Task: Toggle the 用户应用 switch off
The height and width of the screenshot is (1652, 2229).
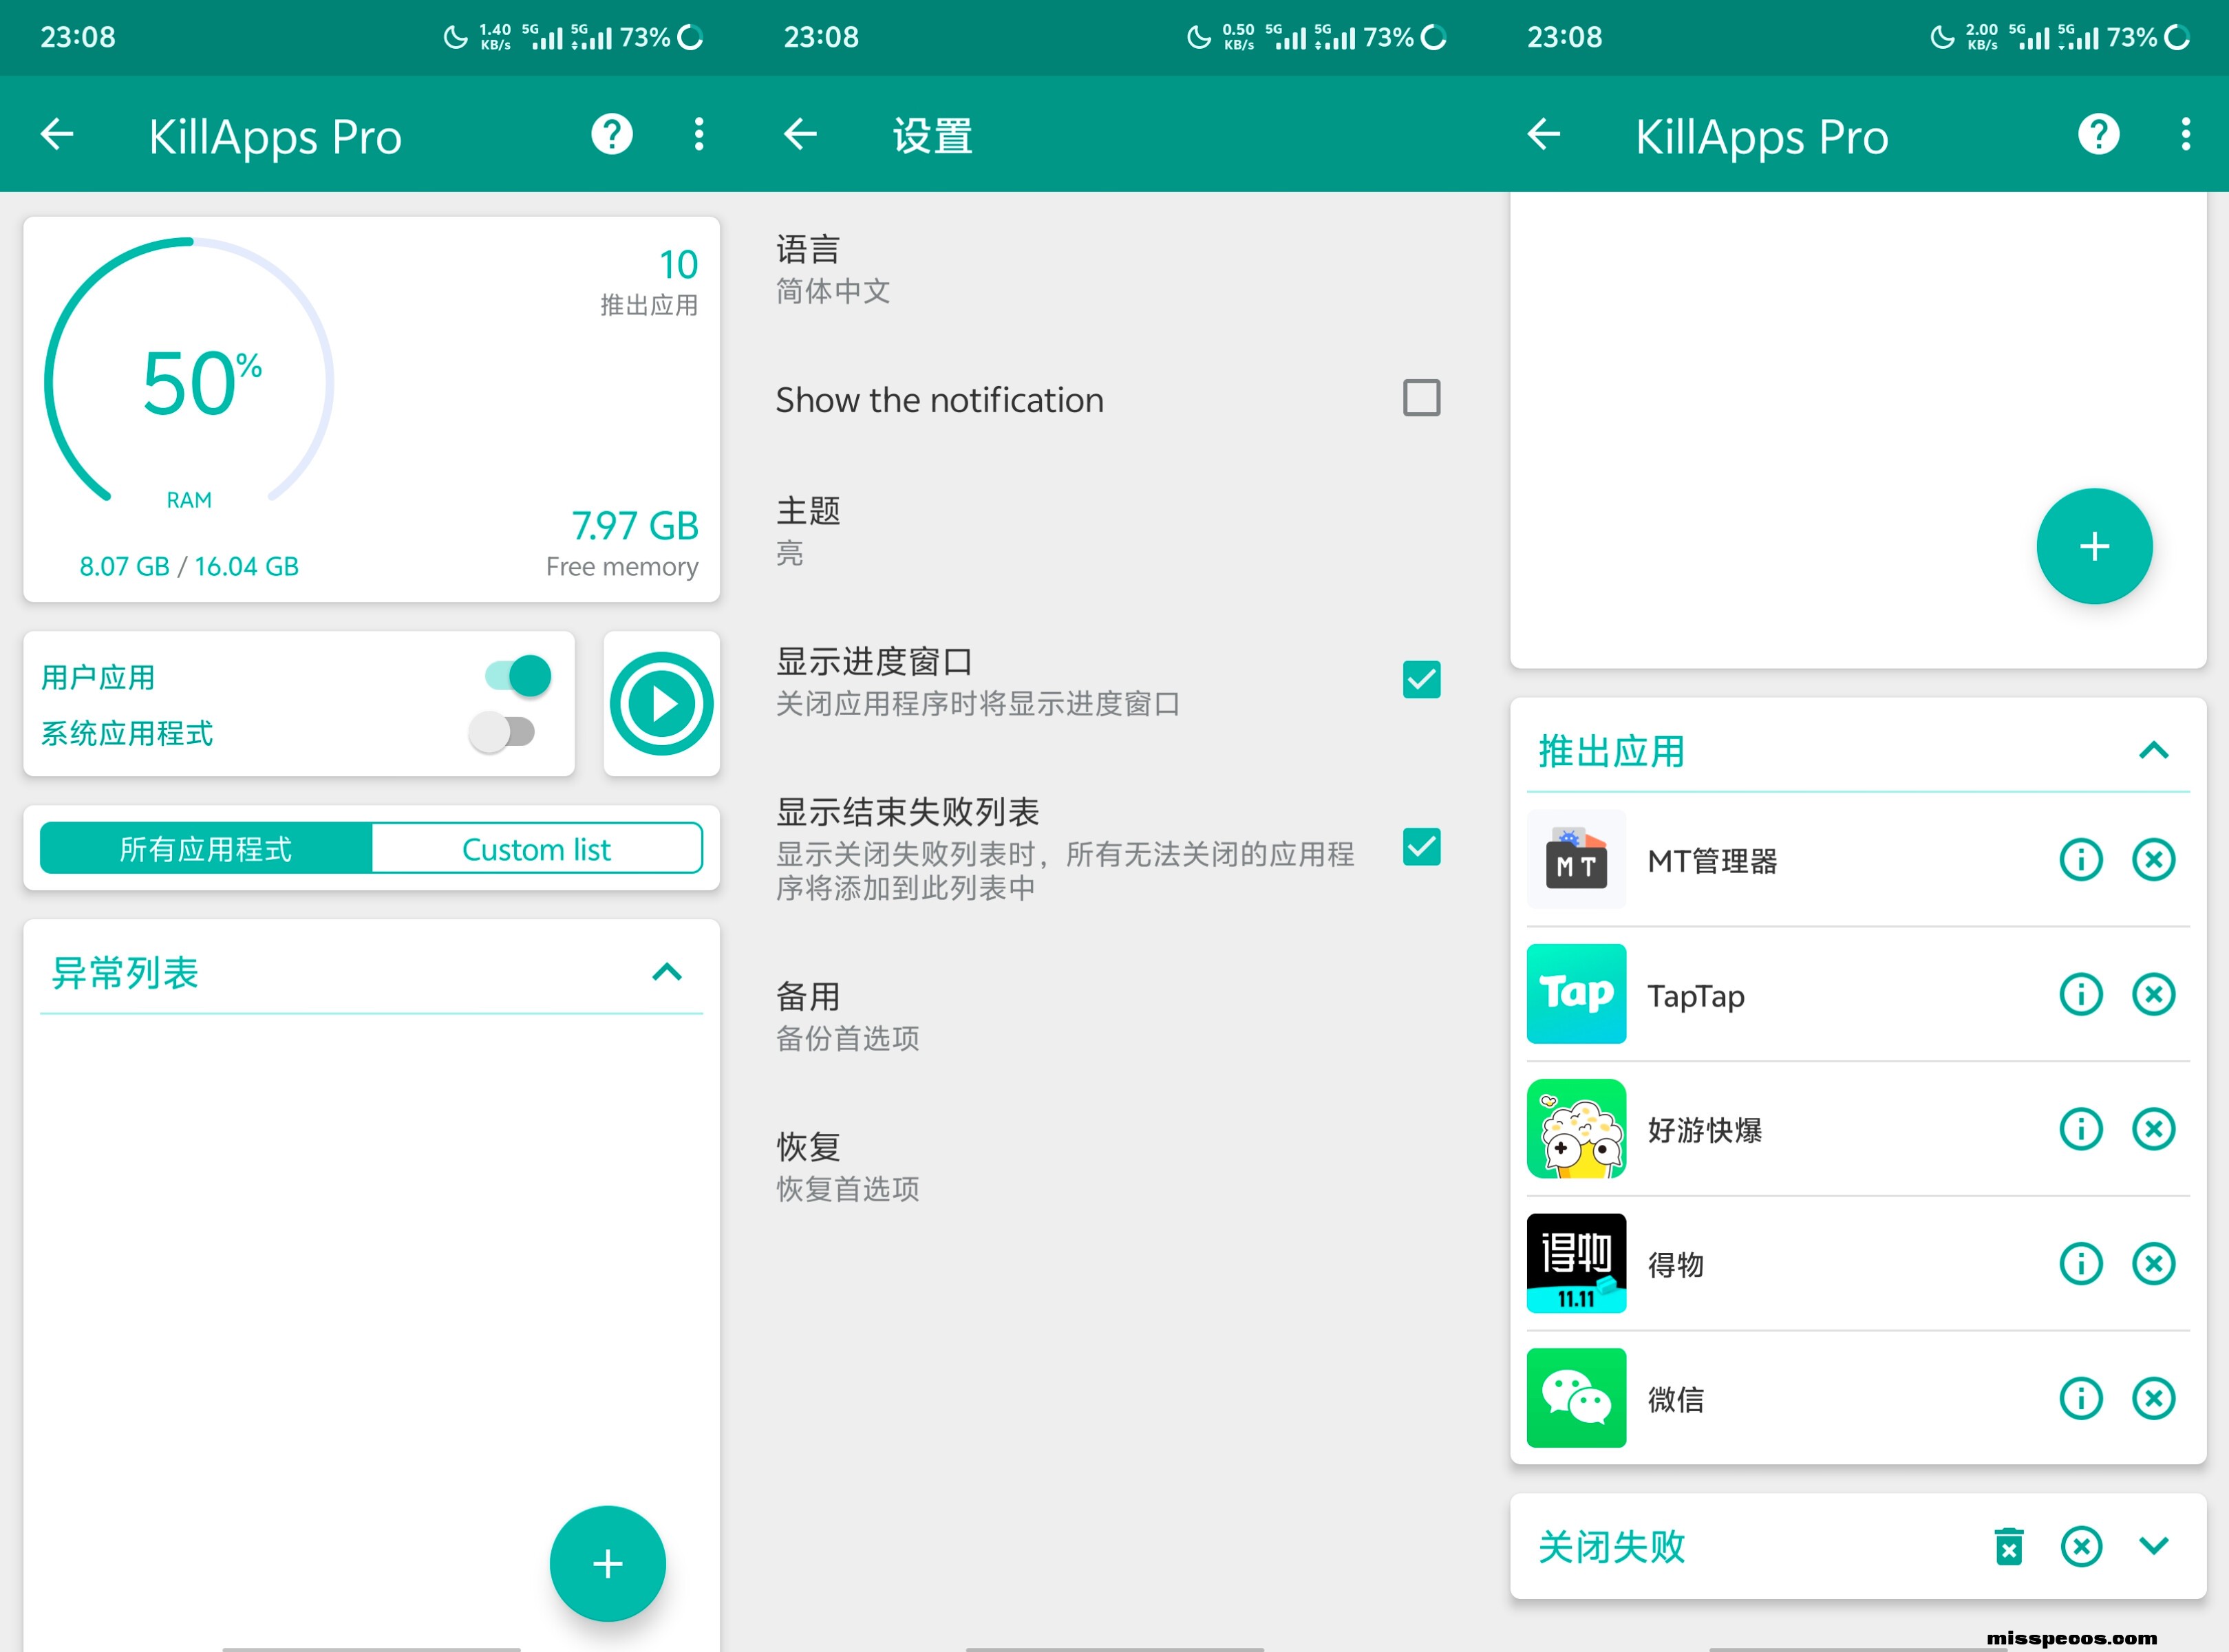Action: point(517,676)
